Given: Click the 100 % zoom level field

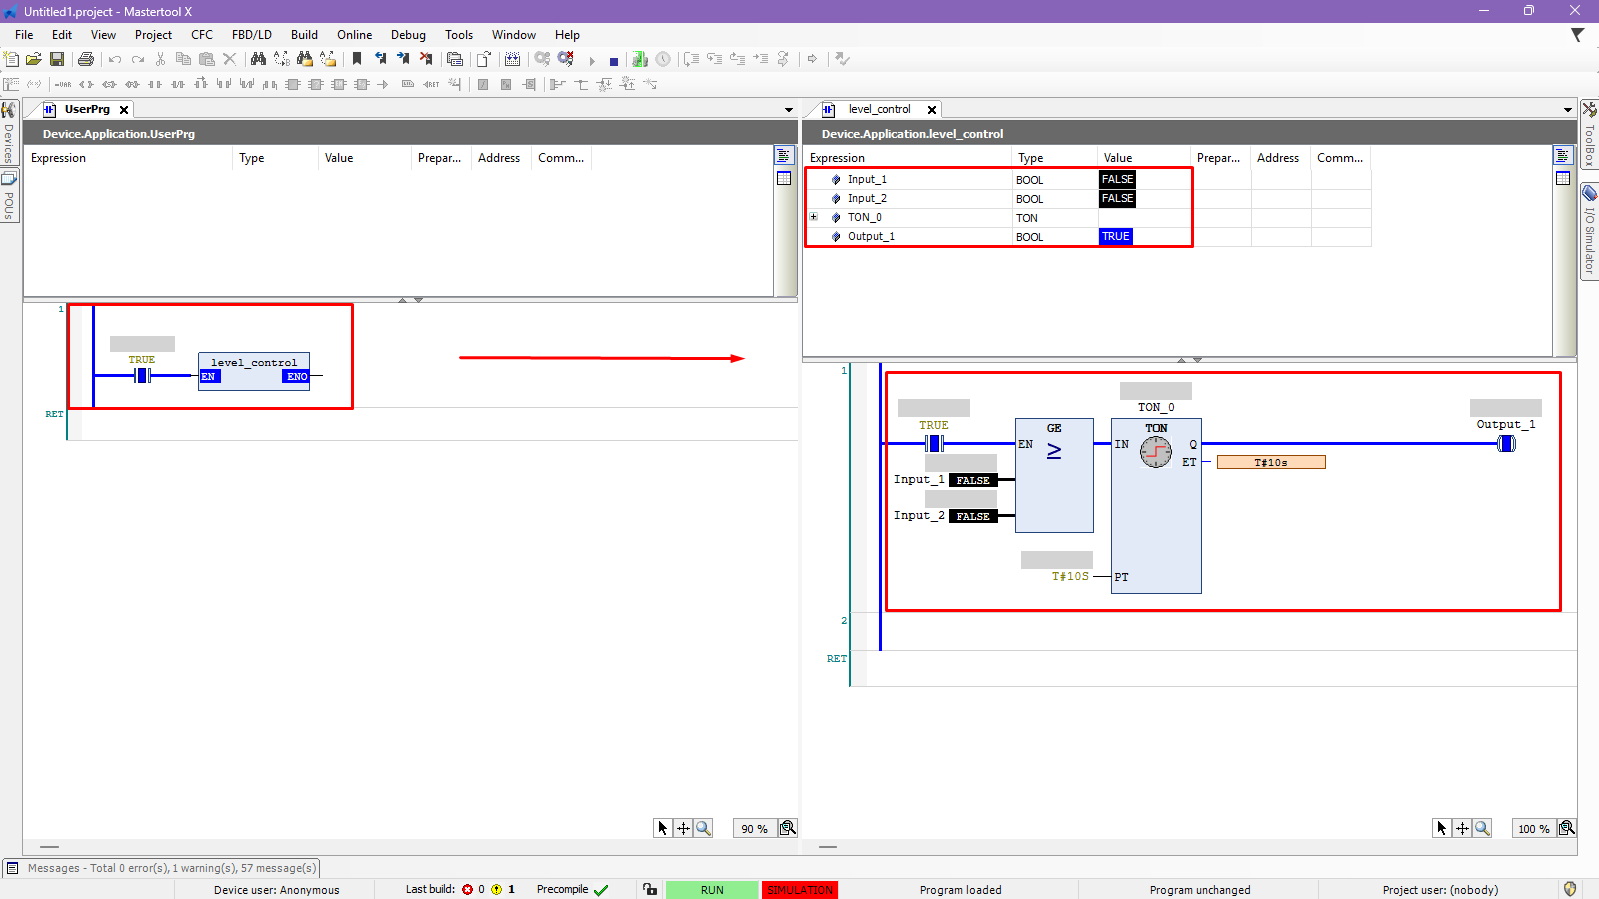Looking at the screenshot, I should (1533, 829).
